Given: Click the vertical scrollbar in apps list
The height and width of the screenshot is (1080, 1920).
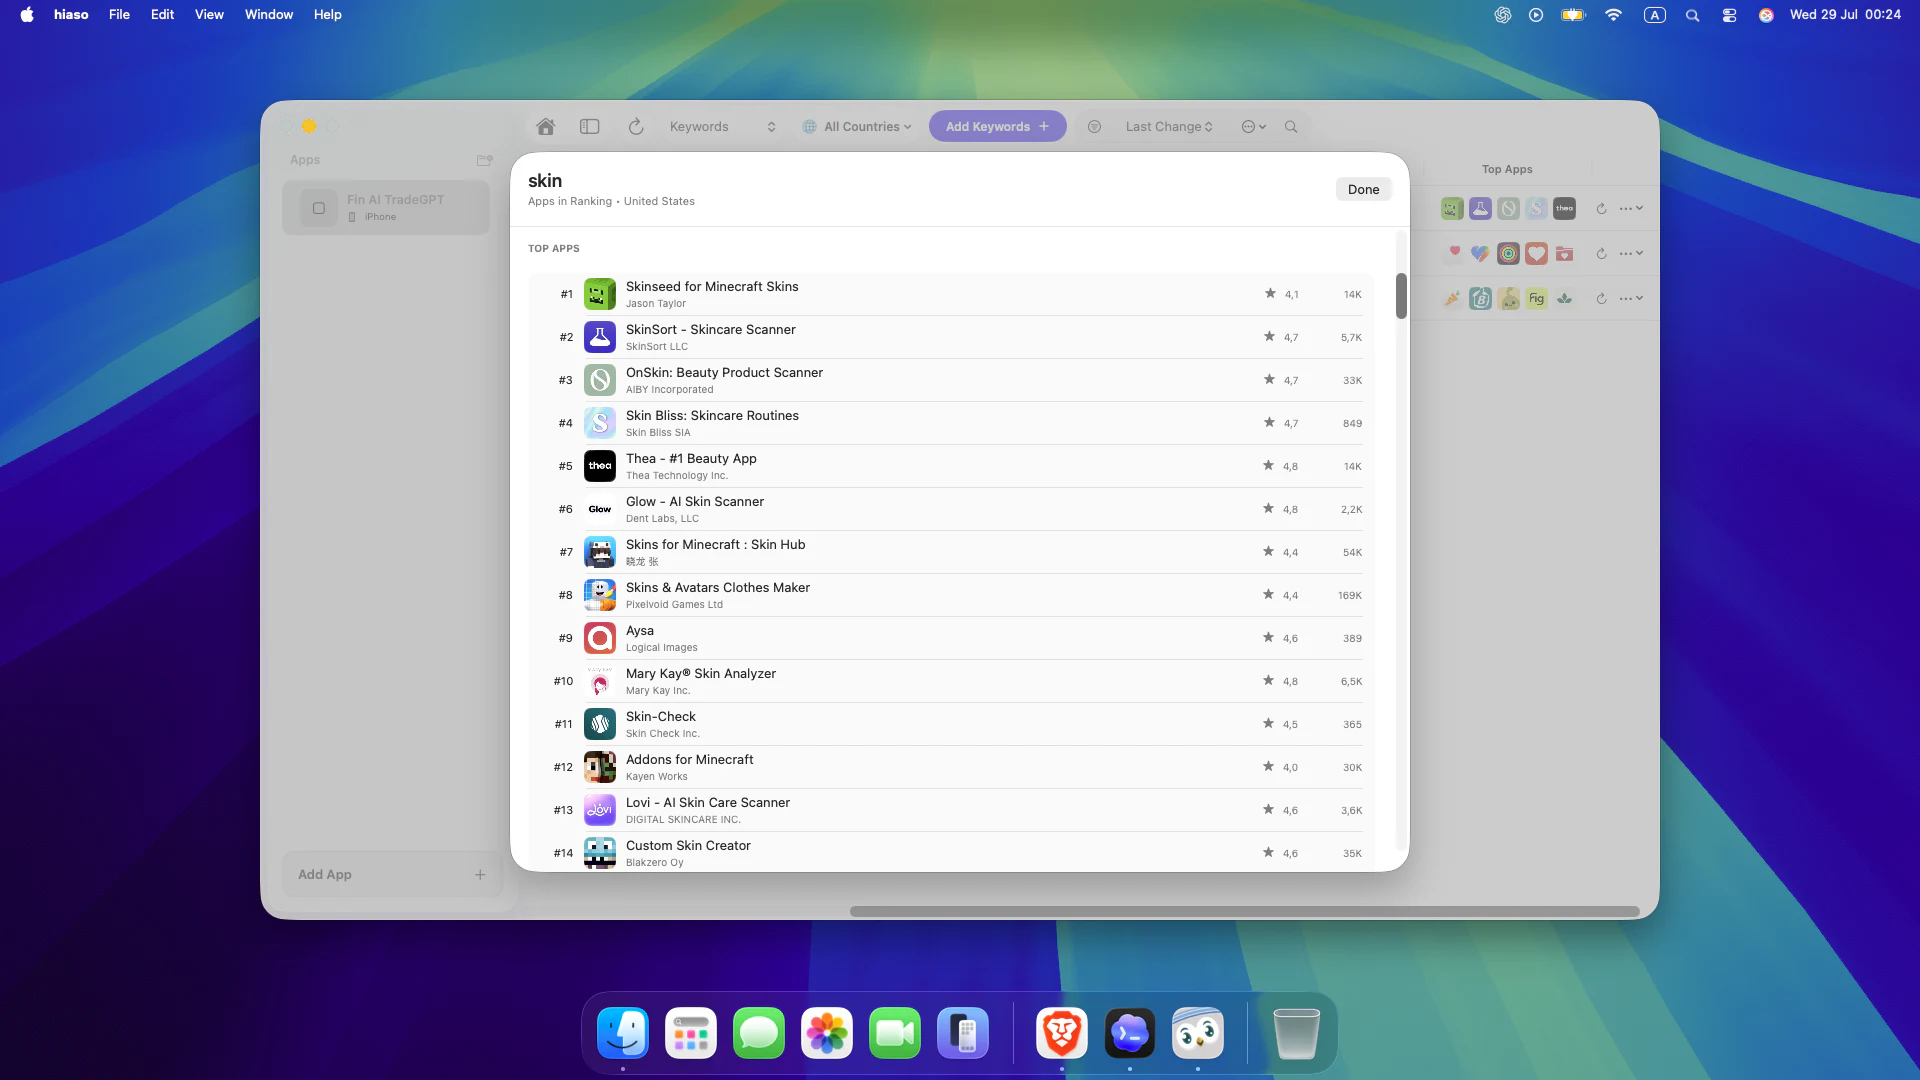Looking at the screenshot, I should (1401, 296).
